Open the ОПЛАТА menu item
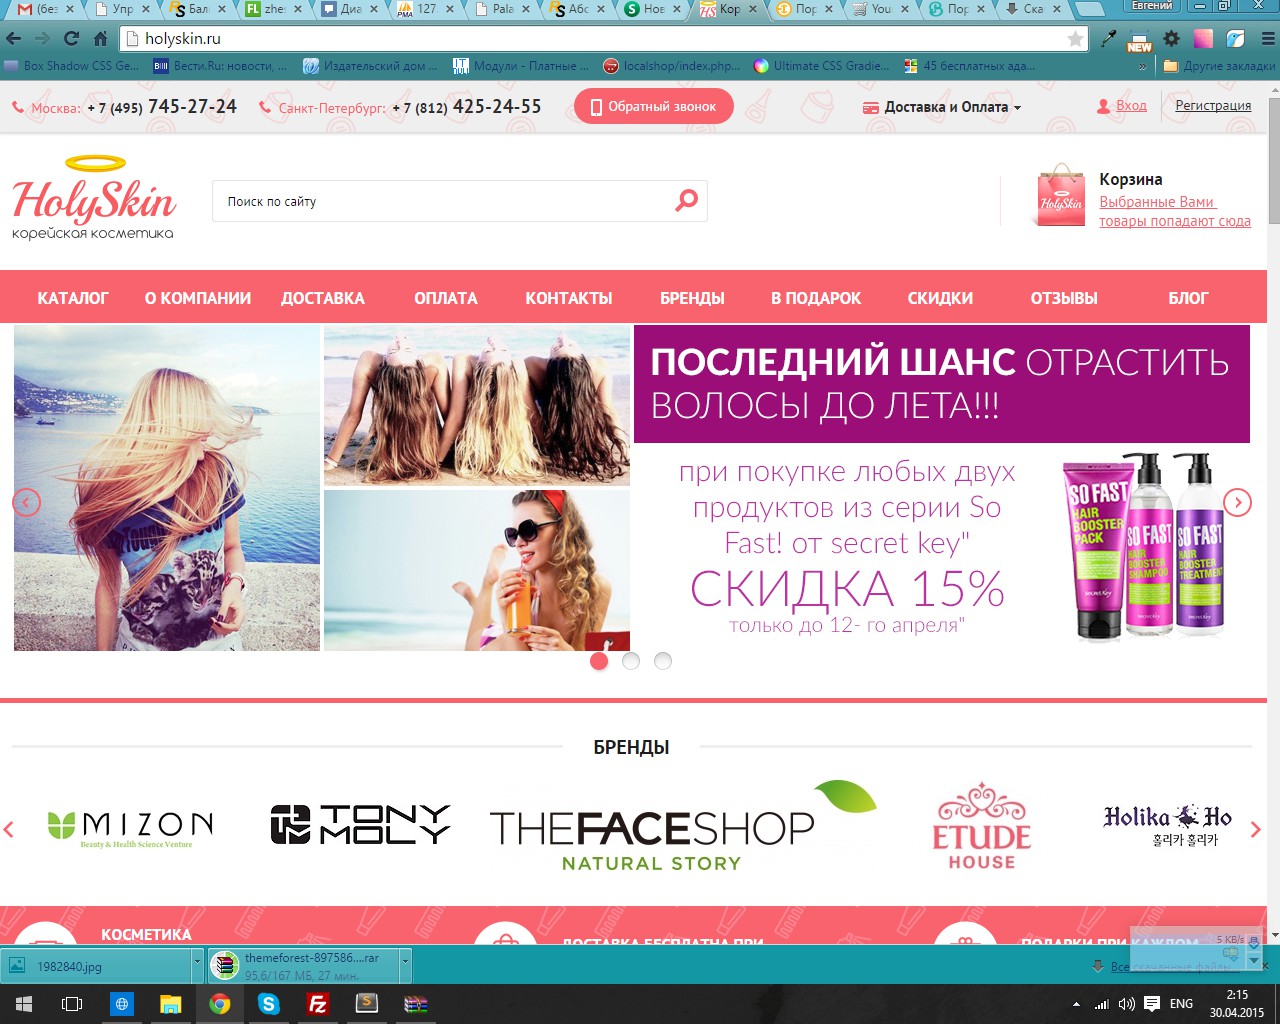This screenshot has width=1280, height=1024. tap(446, 298)
